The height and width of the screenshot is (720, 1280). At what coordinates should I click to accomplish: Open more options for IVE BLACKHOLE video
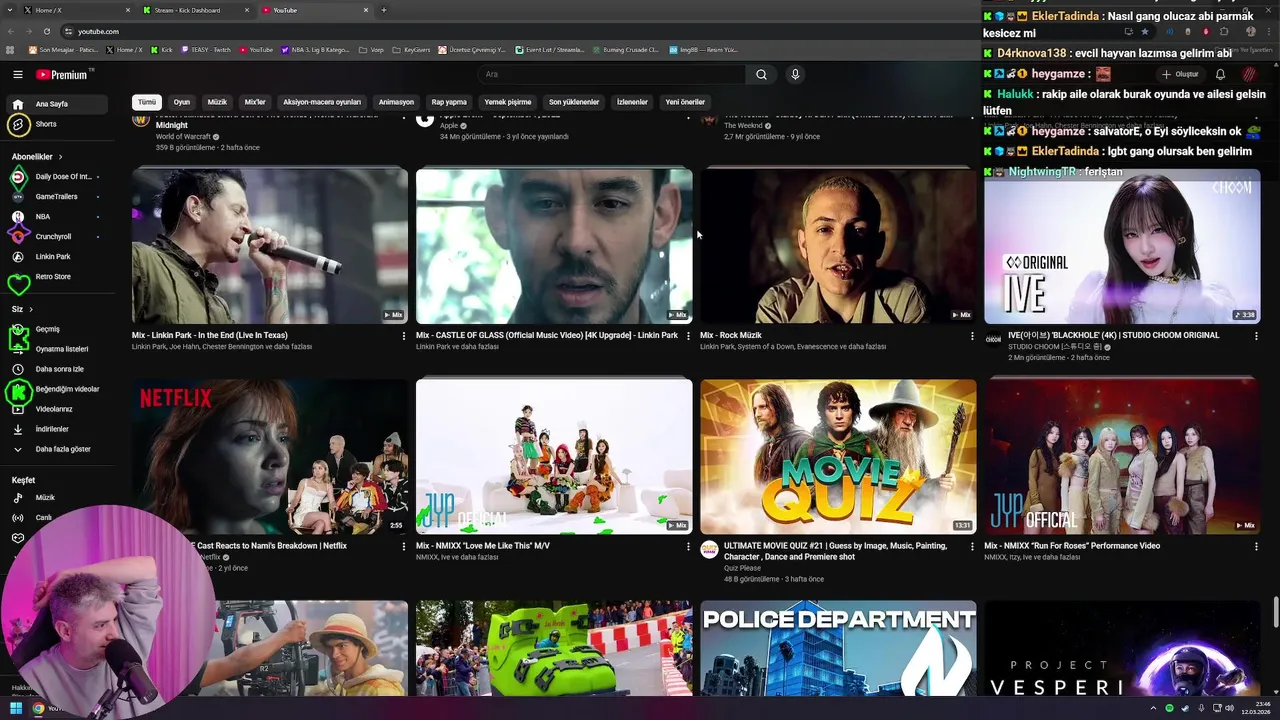[1256, 336]
